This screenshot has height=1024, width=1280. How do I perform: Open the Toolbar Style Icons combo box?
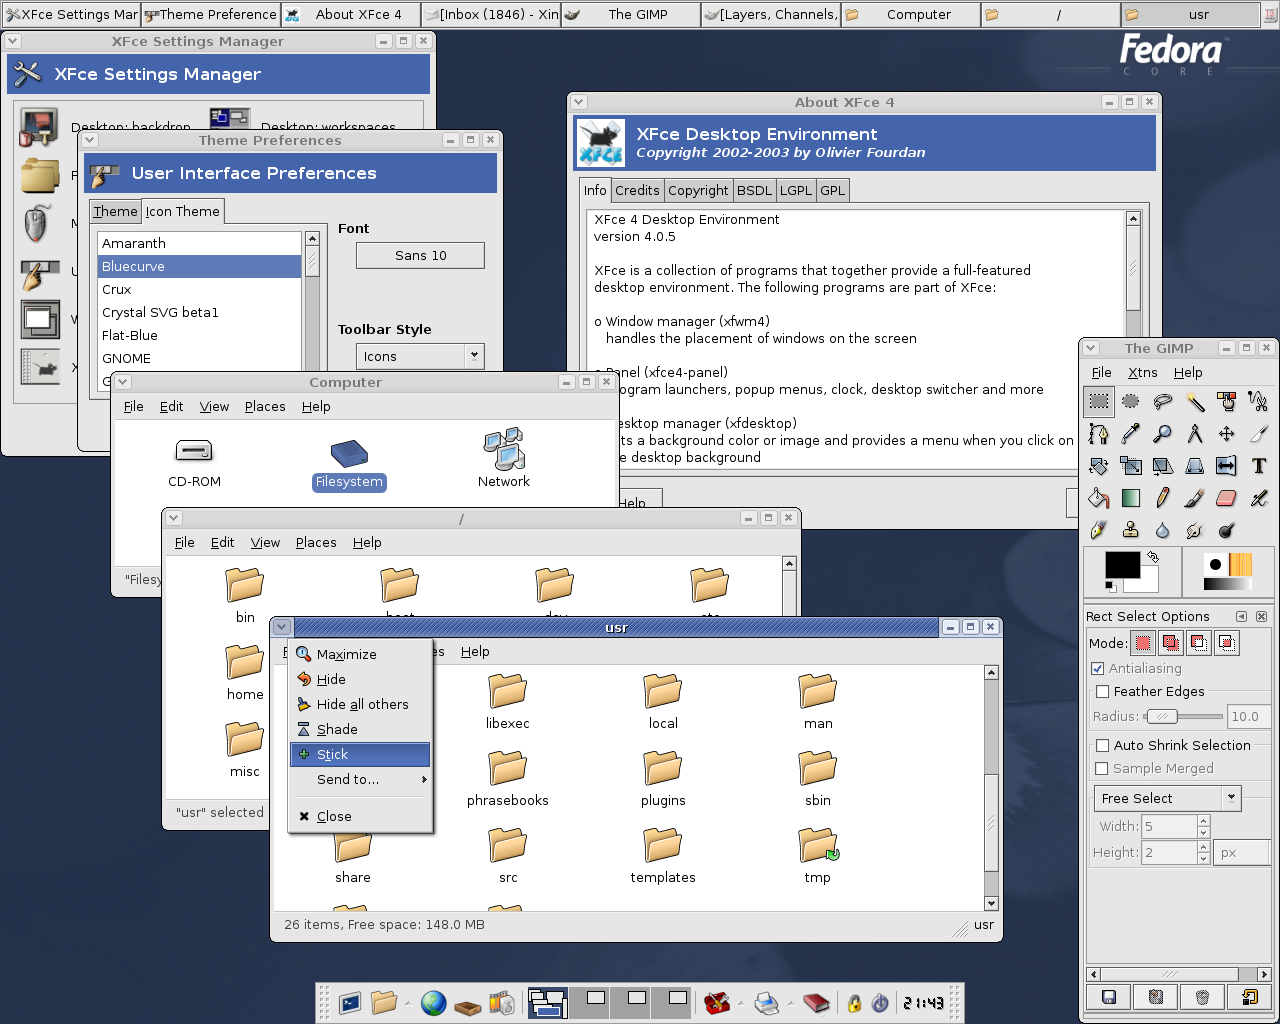(420, 356)
